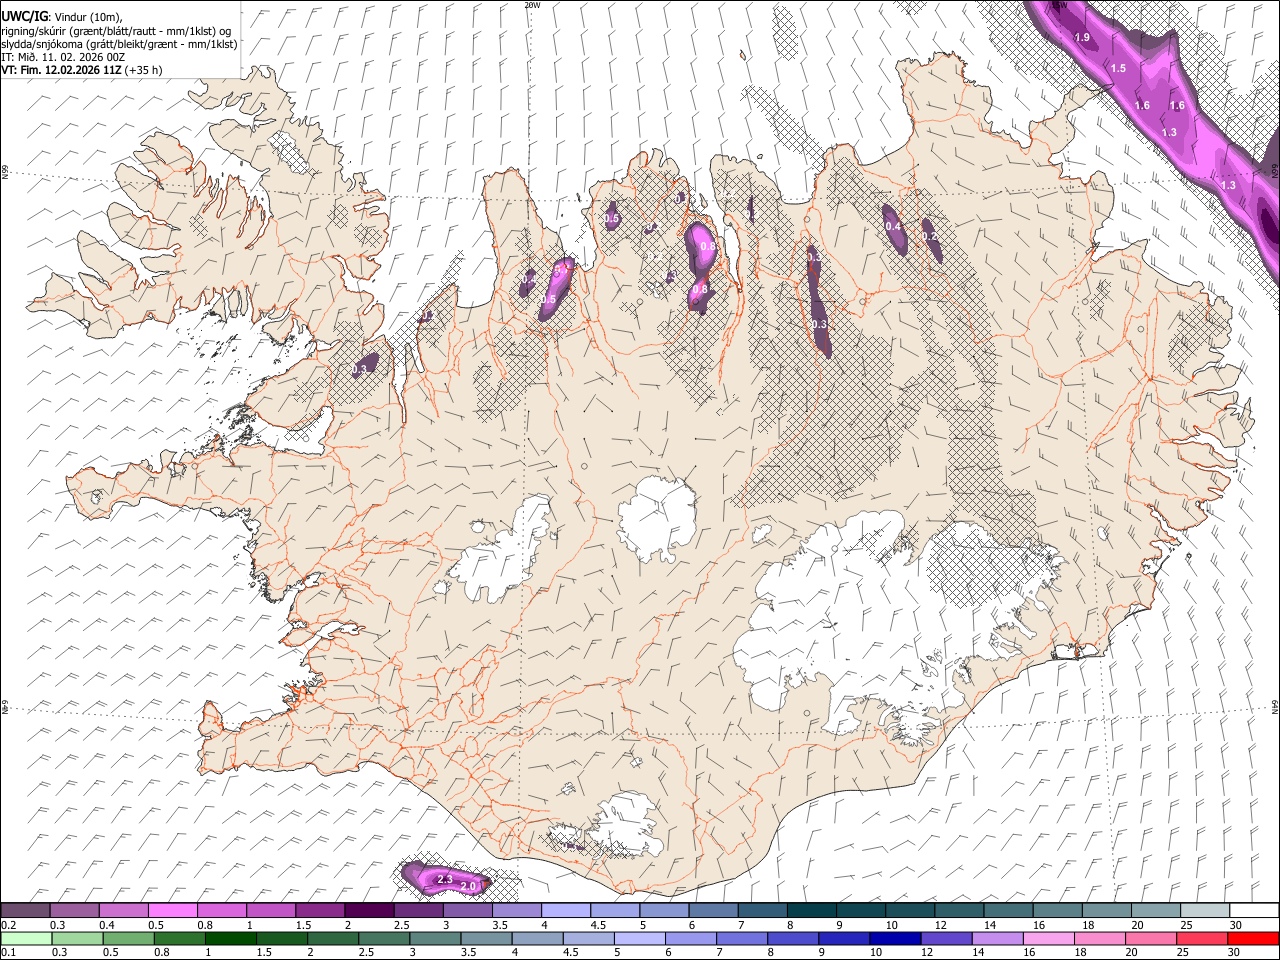Click the 2.0 precipitation value off the south coast
The width and height of the screenshot is (1280, 960).
[467, 886]
